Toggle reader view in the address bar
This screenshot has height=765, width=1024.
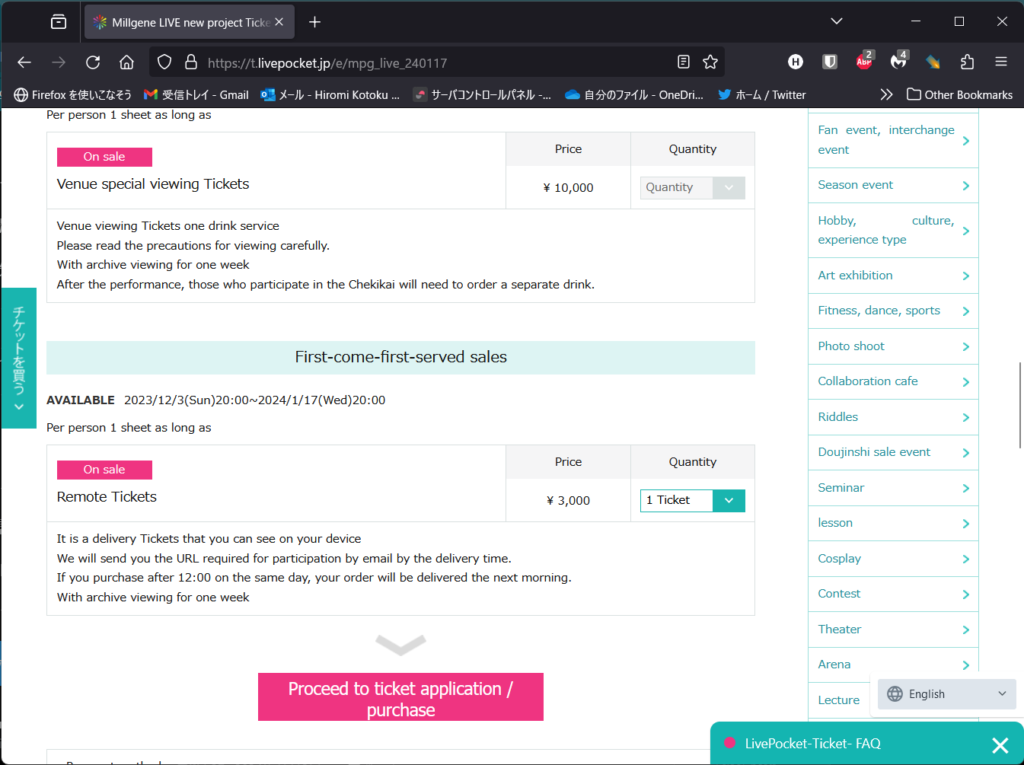click(x=683, y=62)
